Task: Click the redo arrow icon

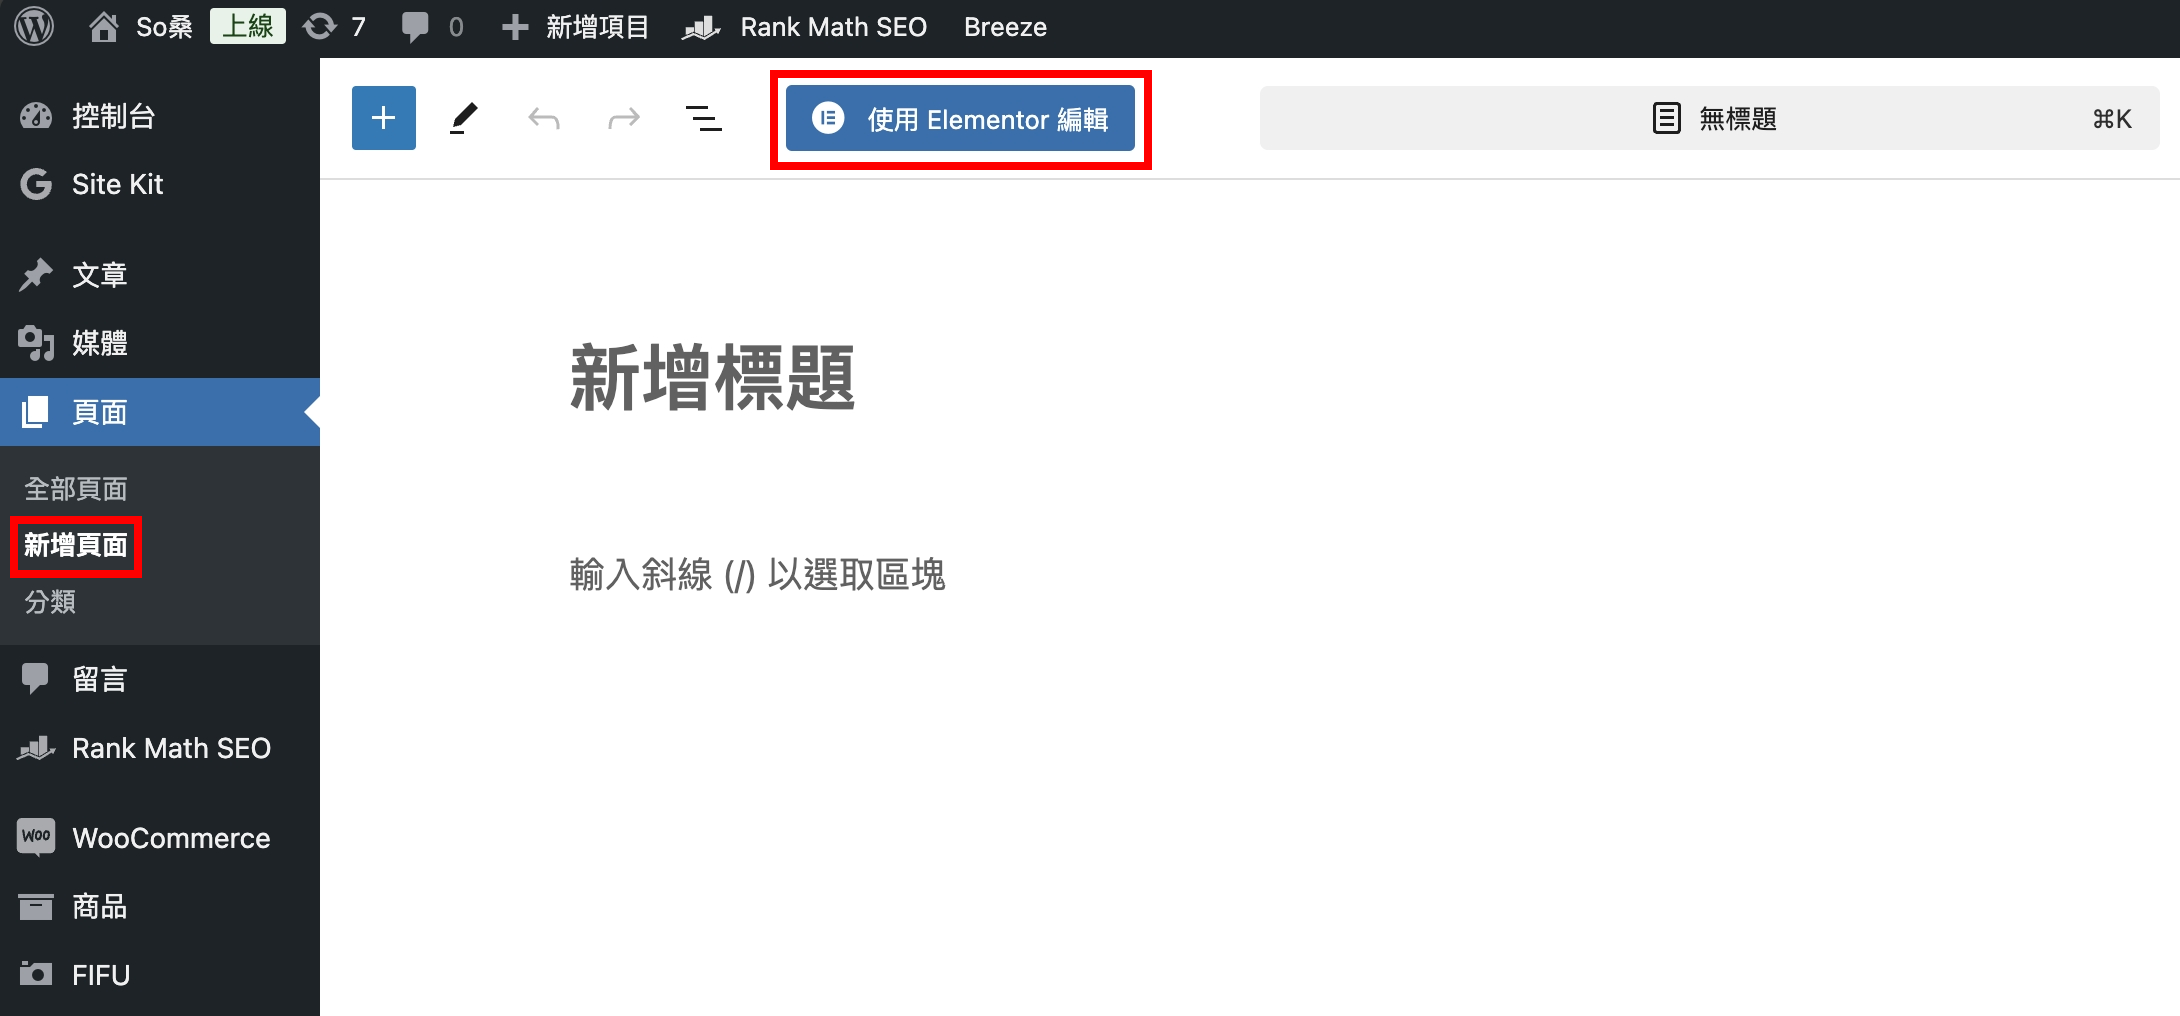Action: pos(624,119)
